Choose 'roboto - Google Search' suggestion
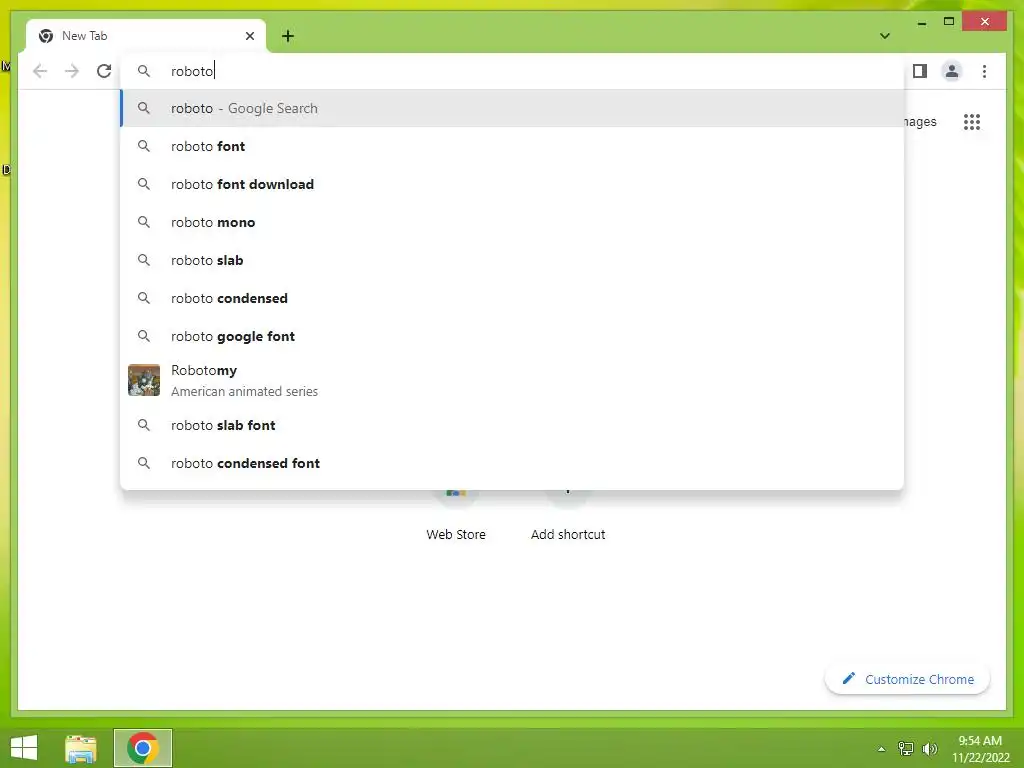Screen dimensions: 1024x768 [513, 108]
